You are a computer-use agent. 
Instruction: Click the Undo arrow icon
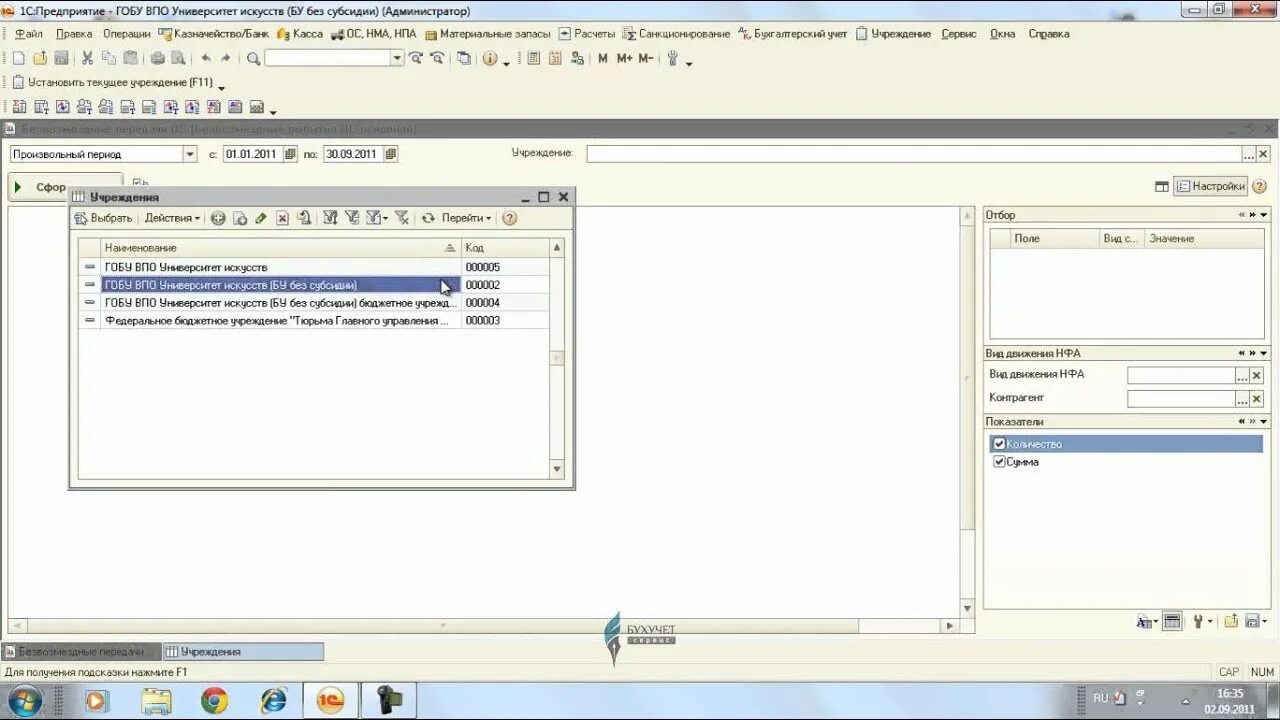tap(206, 59)
